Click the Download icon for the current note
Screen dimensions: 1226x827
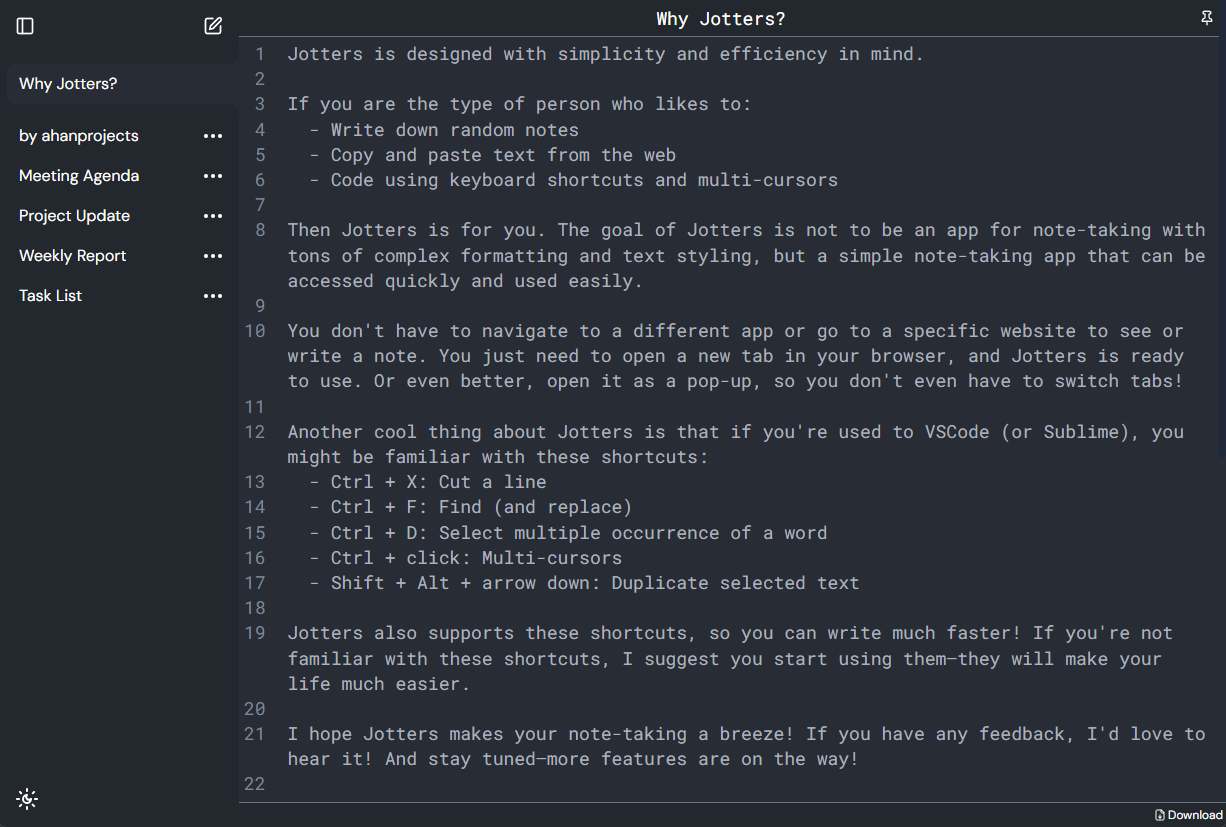[x=1188, y=814]
